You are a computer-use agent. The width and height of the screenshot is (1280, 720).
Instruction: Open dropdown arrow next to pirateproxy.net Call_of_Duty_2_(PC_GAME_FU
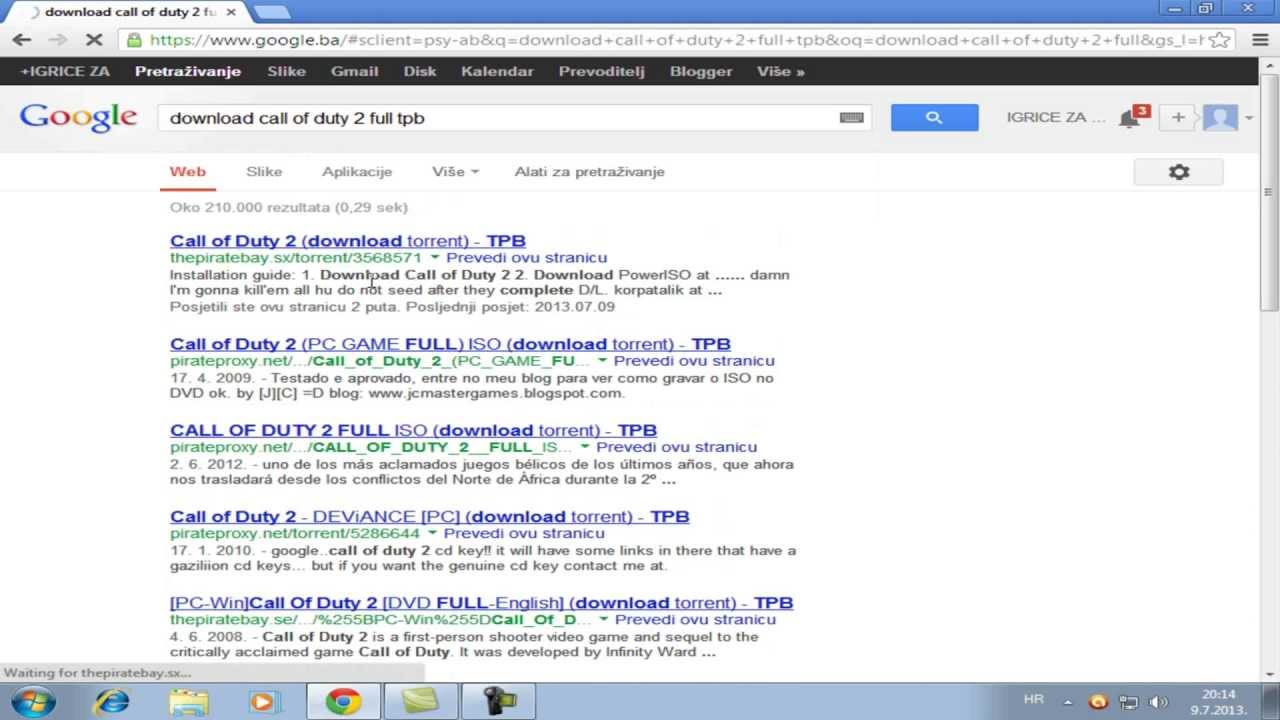pyautogui.click(x=603, y=361)
